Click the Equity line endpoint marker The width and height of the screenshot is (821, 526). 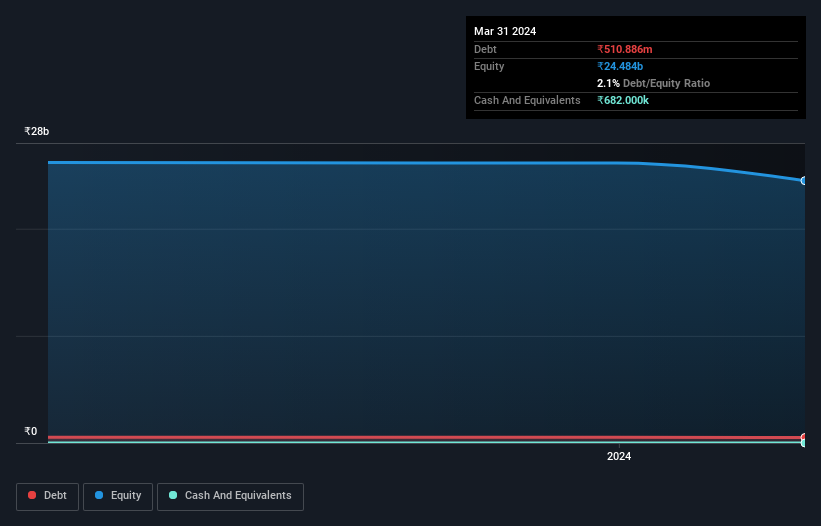click(x=804, y=181)
